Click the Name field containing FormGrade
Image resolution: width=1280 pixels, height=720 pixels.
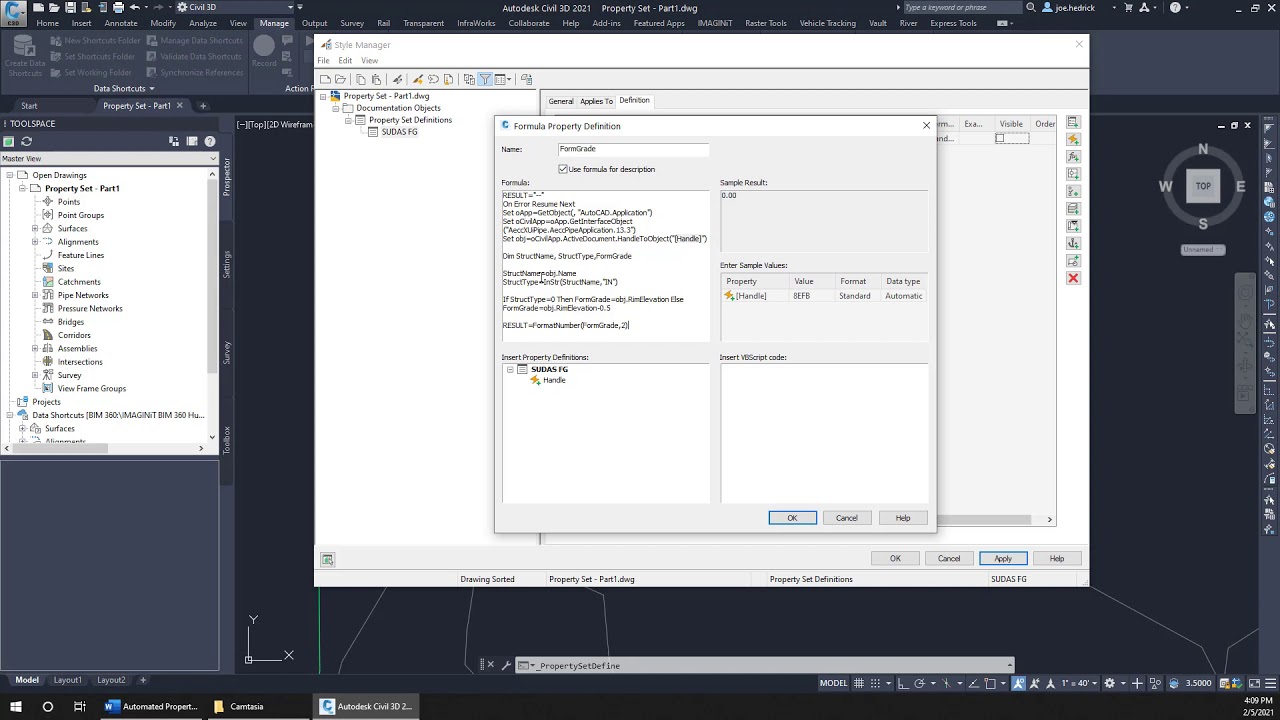(x=632, y=149)
